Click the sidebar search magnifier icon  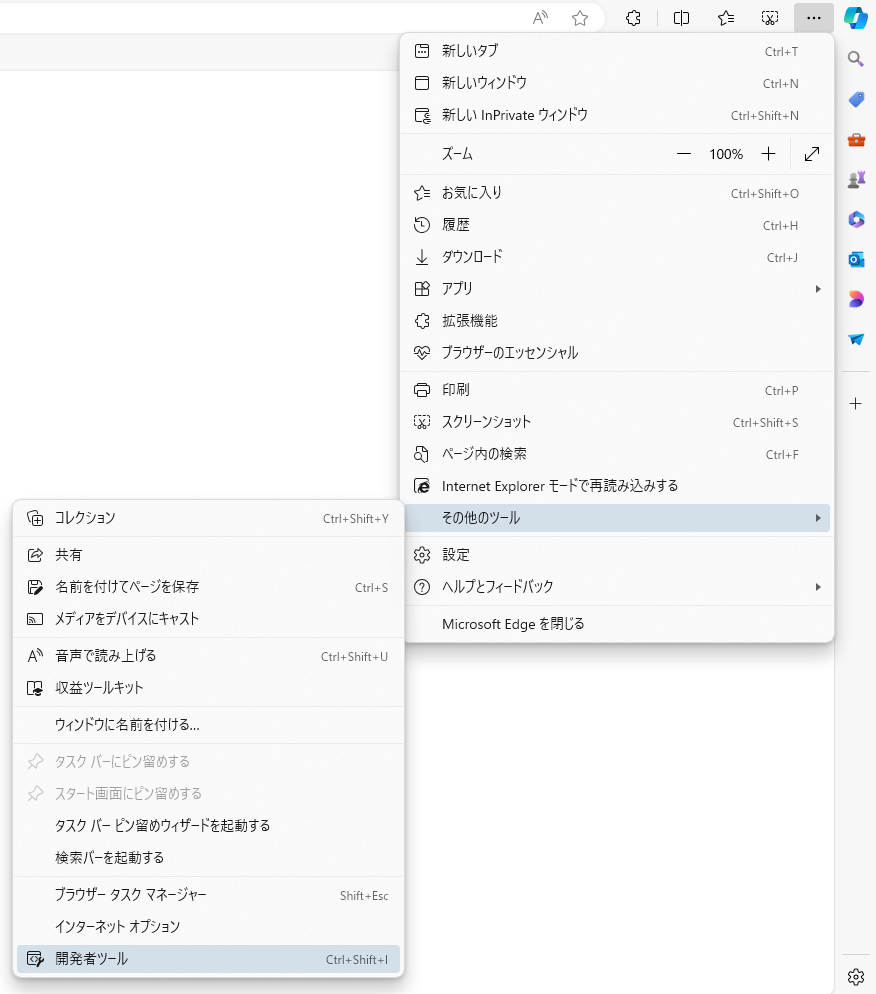pyautogui.click(x=856, y=59)
